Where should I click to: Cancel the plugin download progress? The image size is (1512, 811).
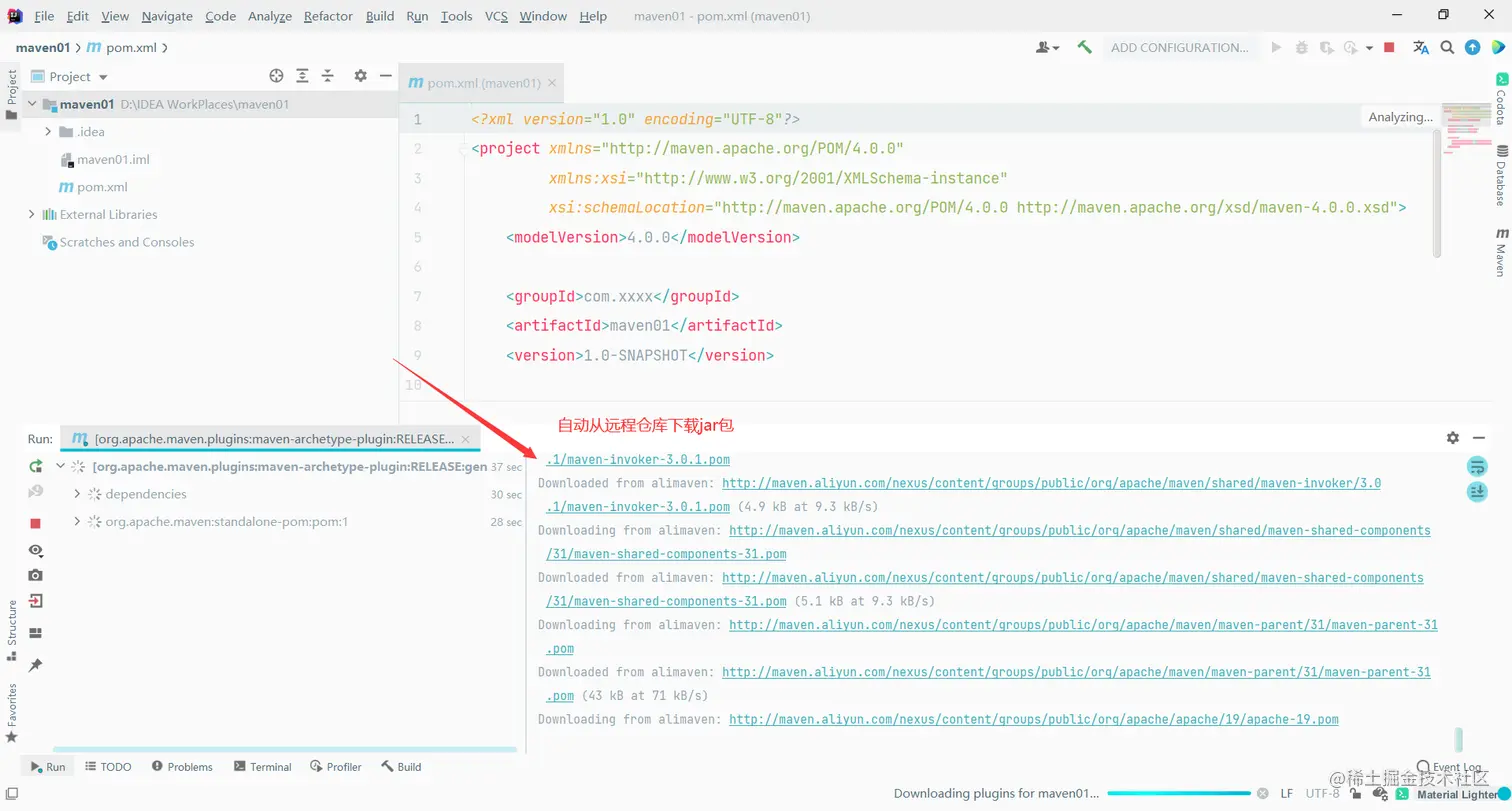point(1261,794)
